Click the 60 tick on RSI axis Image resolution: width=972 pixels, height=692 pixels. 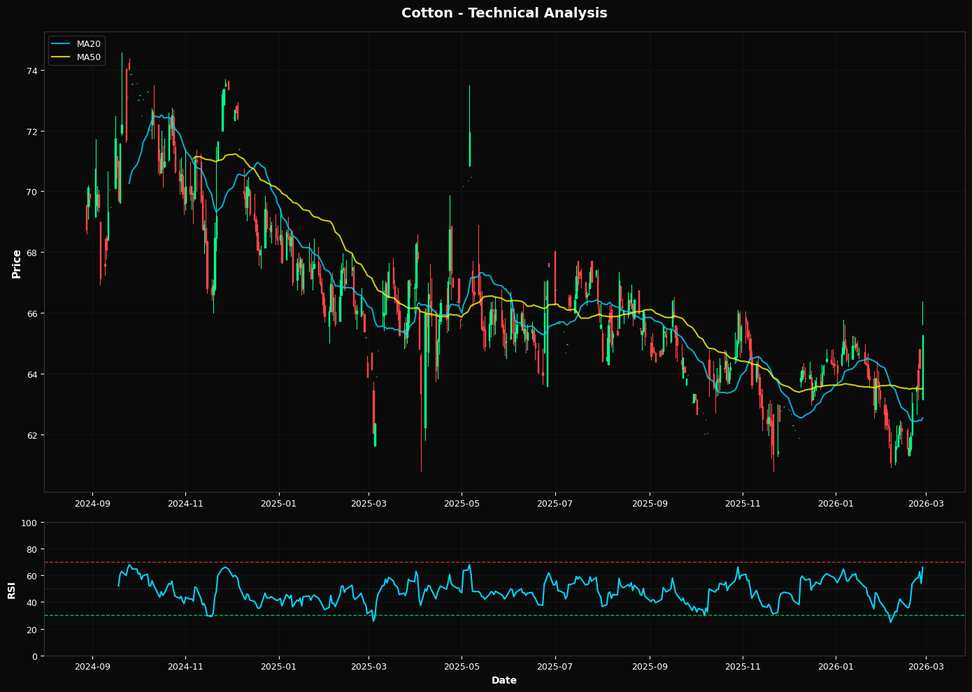pyautogui.click(x=33, y=576)
